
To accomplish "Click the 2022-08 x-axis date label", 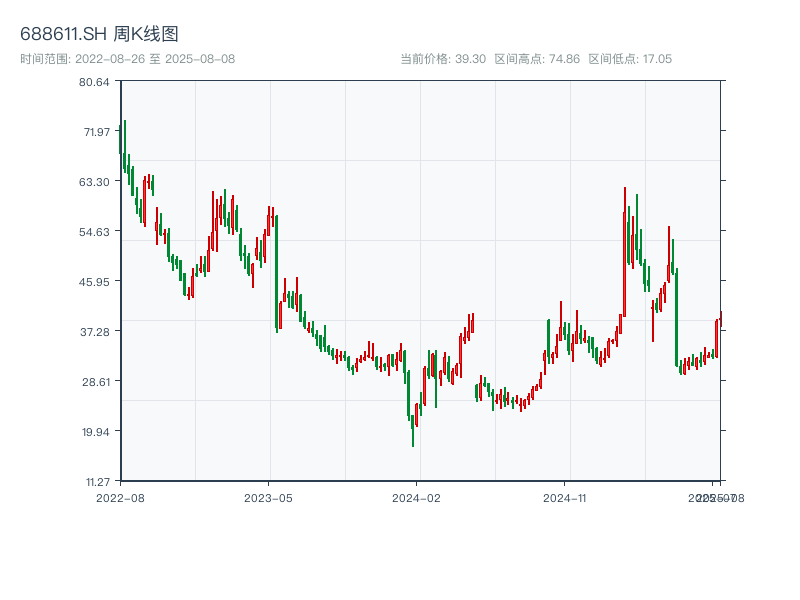I will point(120,497).
